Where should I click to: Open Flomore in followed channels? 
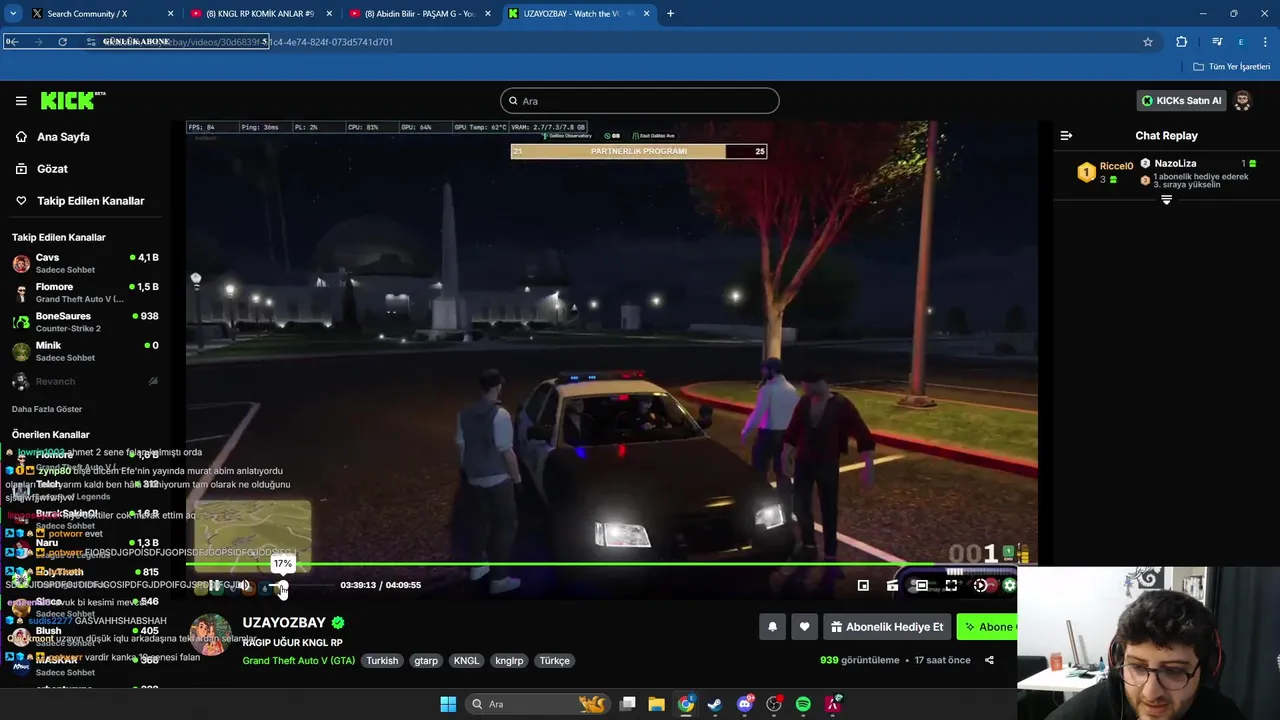click(85, 293)
